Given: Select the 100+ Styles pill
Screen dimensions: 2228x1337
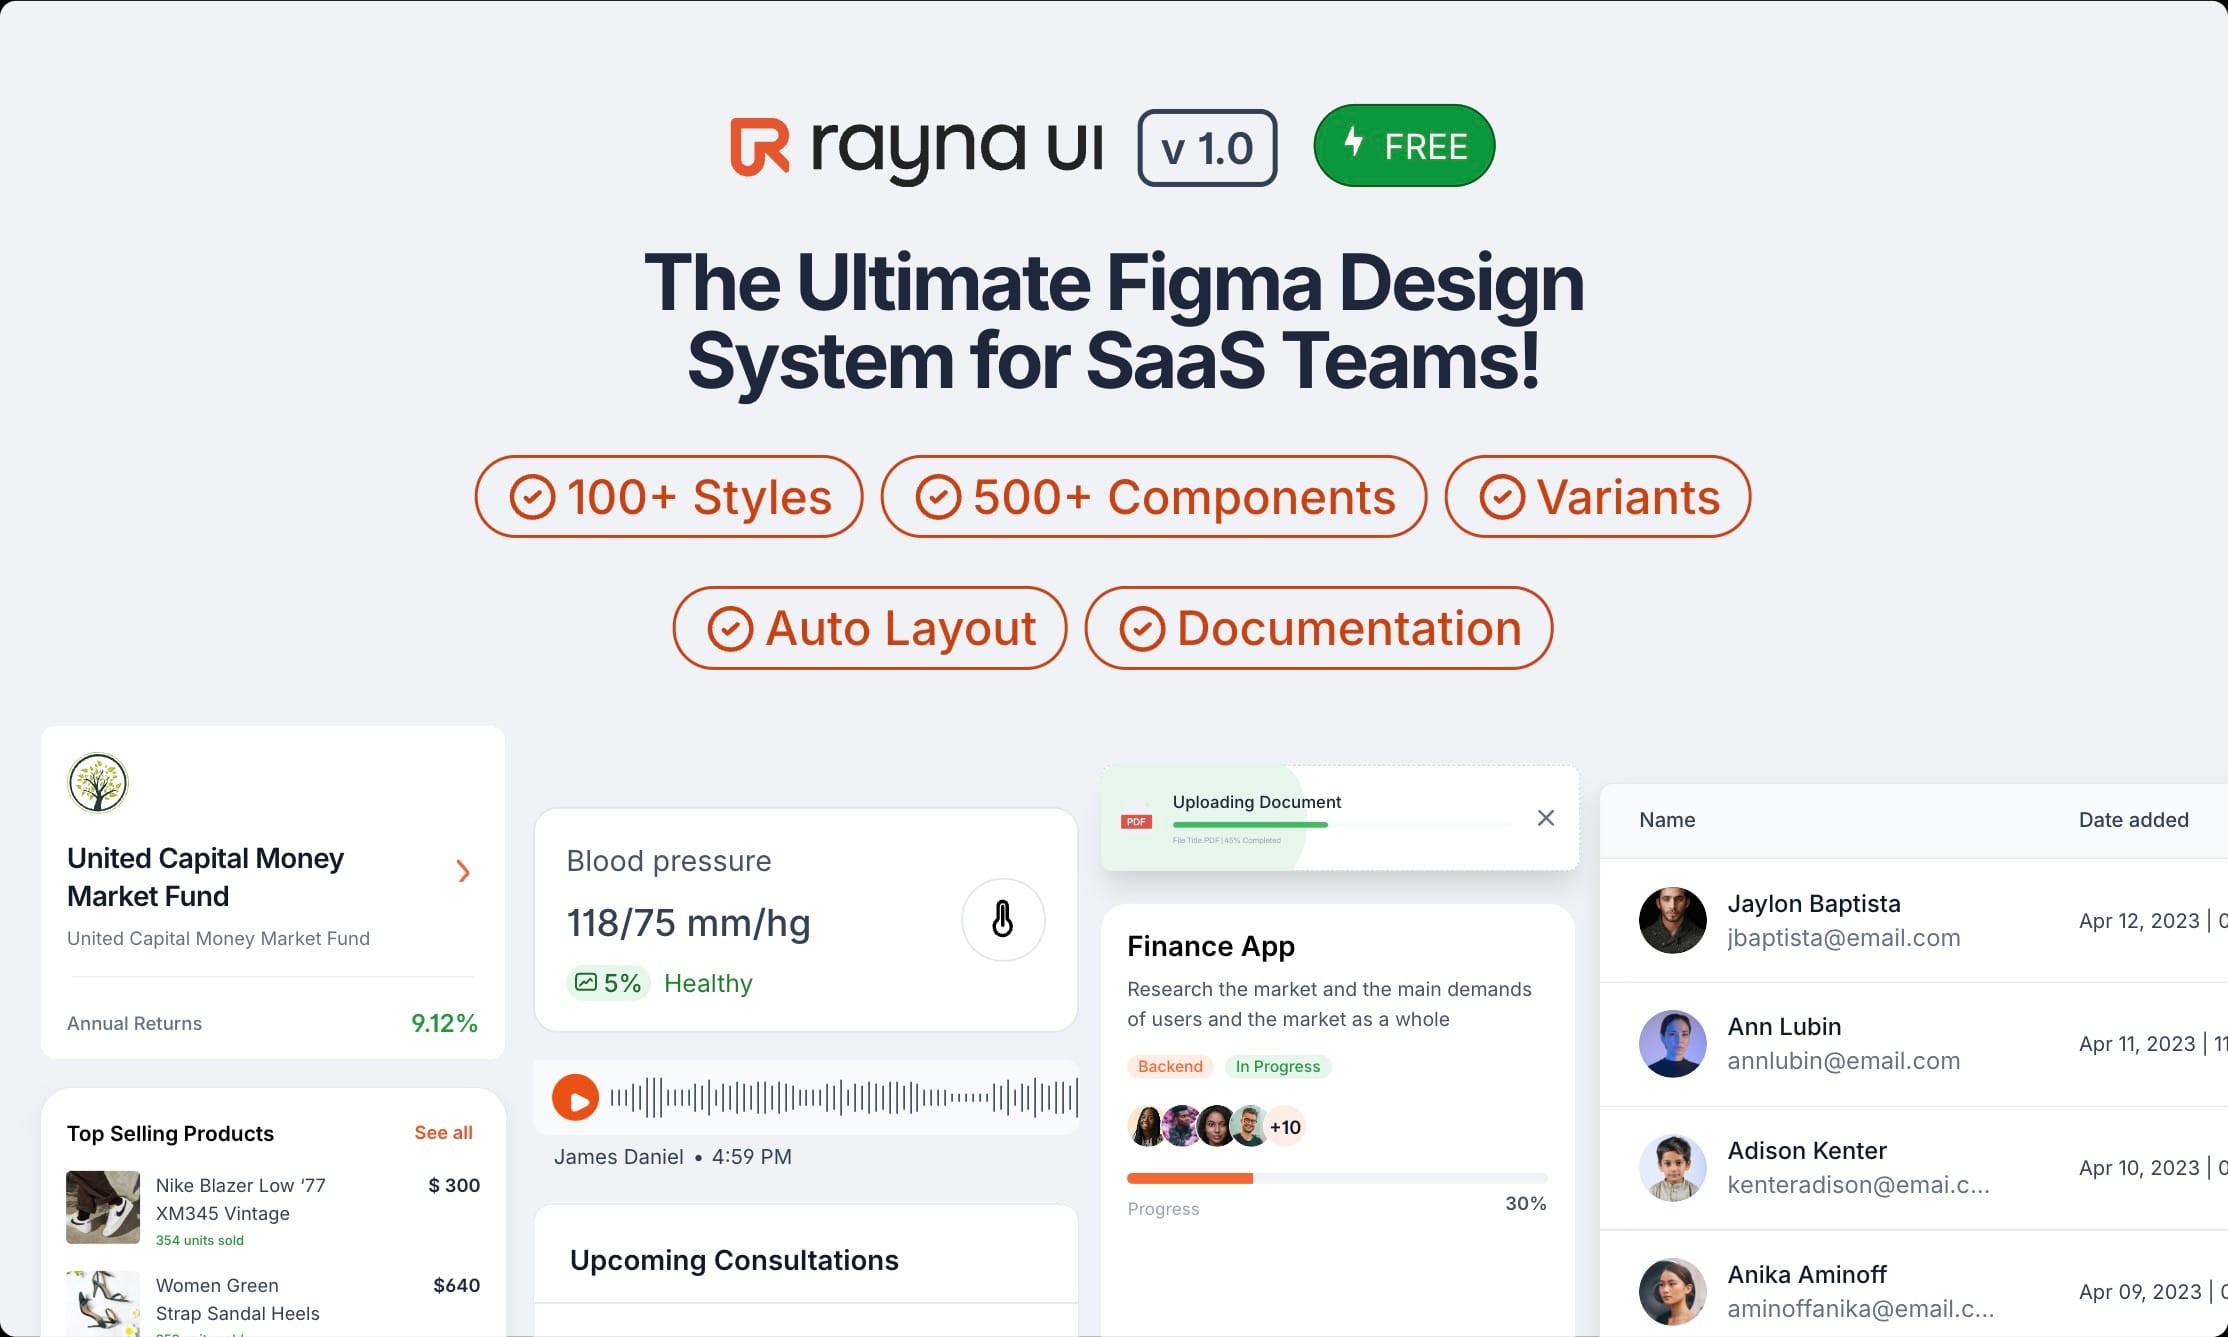Looking at the screenshot, I should (669, 497).
